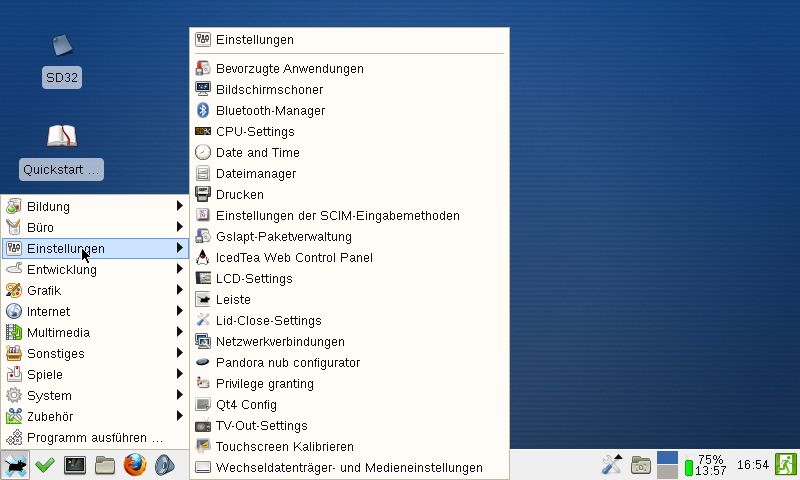Click the green logout exit icon
The image size is (800, 480).
pos(785,464)
